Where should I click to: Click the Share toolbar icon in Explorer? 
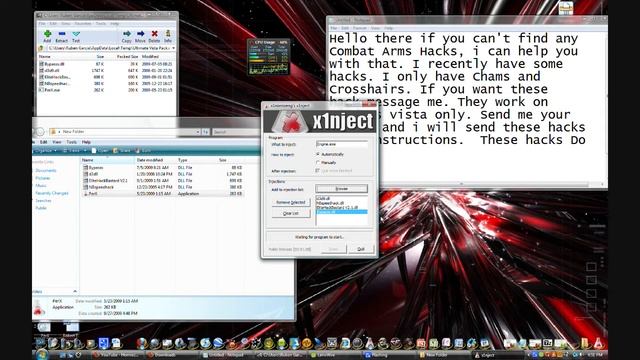[x=116, y=151]
